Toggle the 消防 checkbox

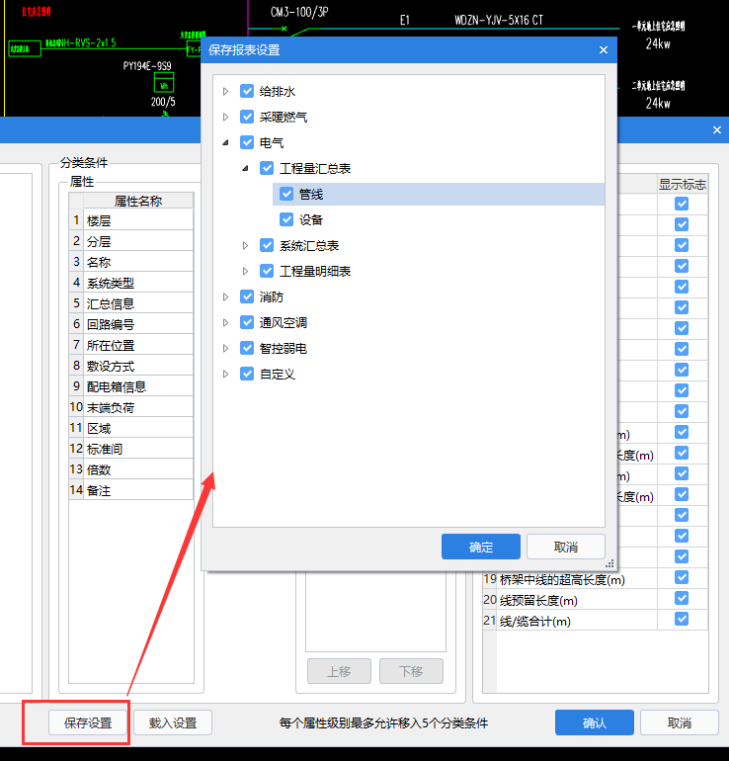247,297
